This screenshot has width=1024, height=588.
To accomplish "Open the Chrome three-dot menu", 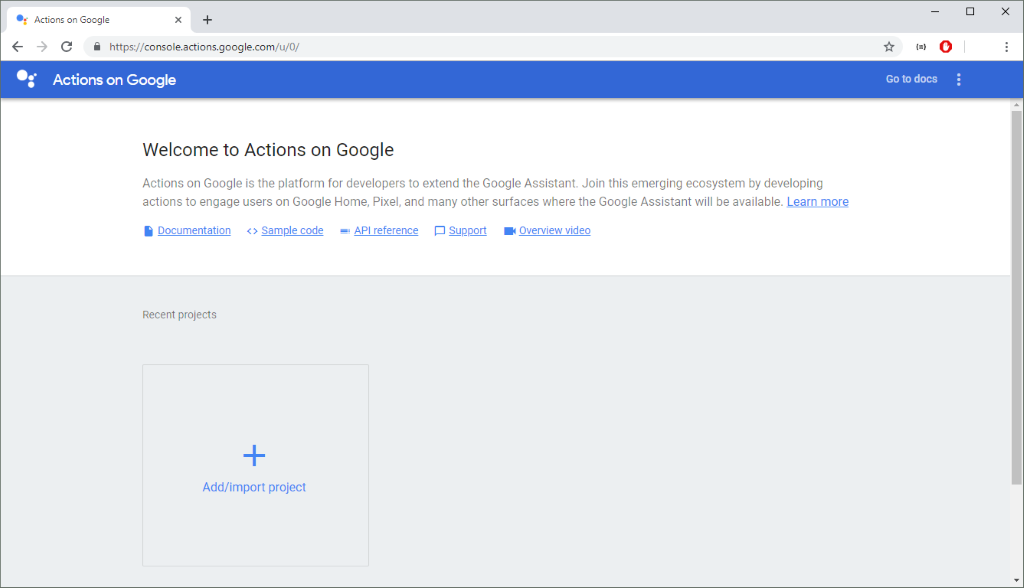I will point(1006,46).
